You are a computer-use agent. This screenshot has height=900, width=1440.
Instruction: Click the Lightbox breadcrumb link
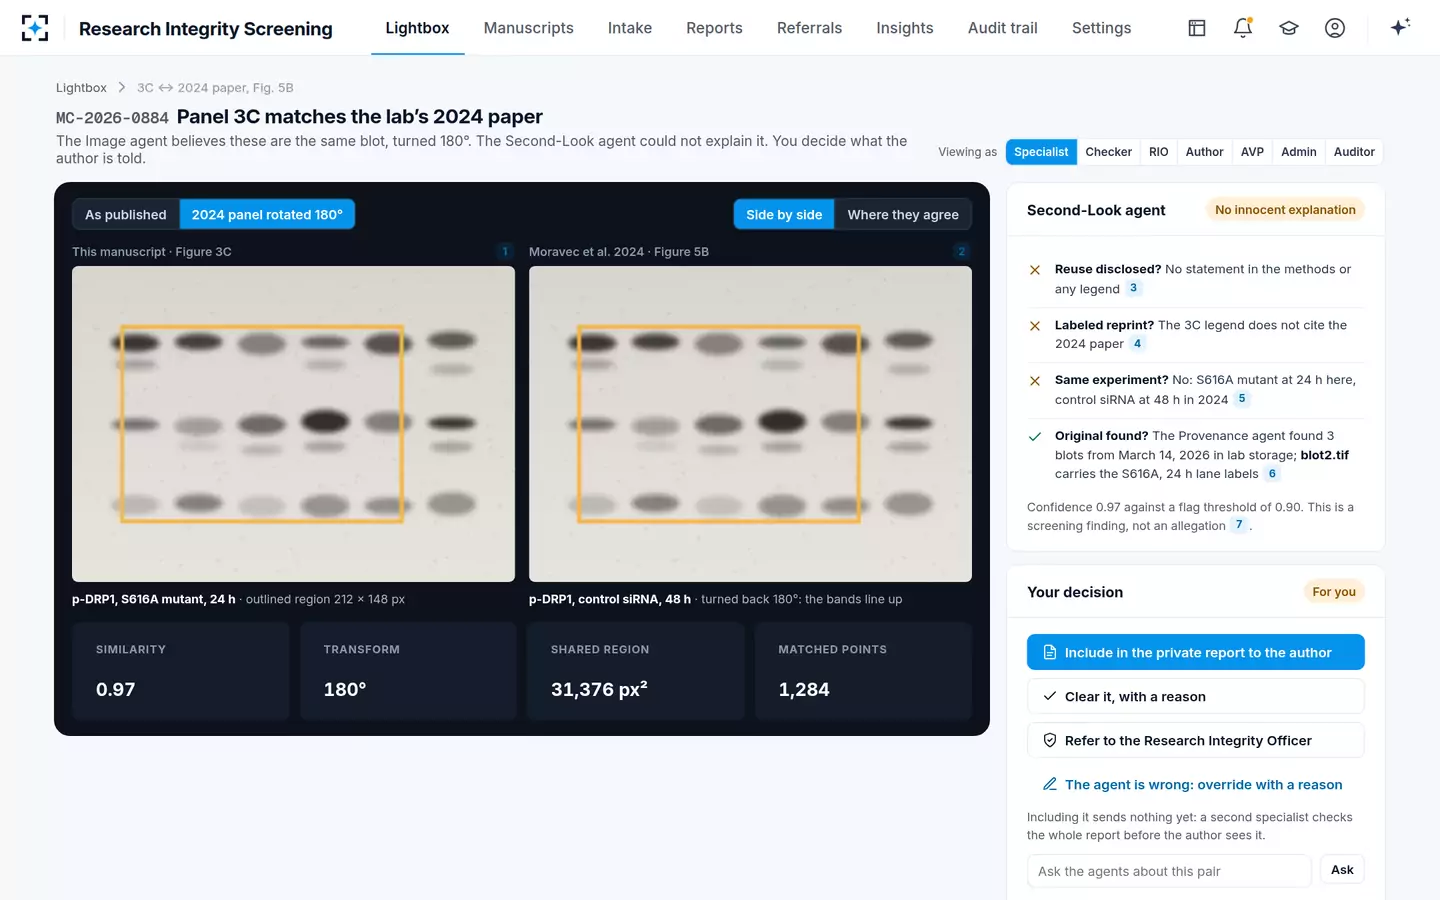[x=81, y=88]
